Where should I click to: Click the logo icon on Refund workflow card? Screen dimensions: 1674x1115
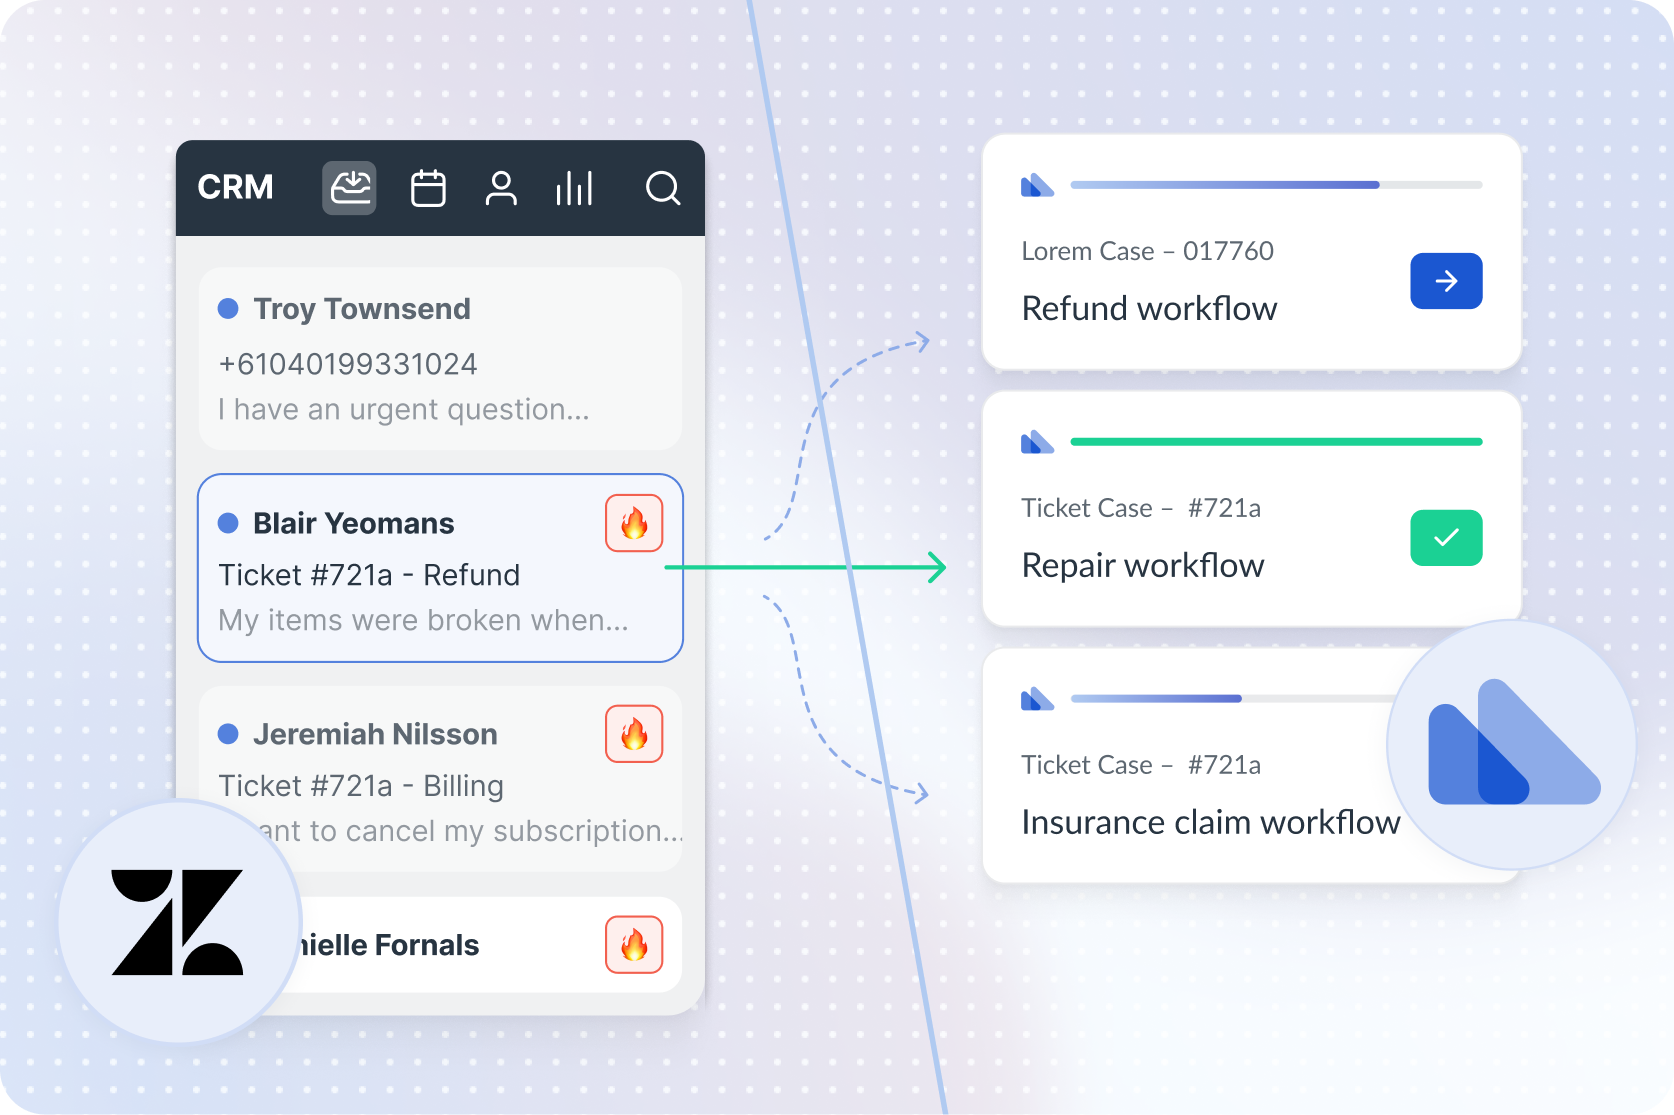tap(1037, 185)
